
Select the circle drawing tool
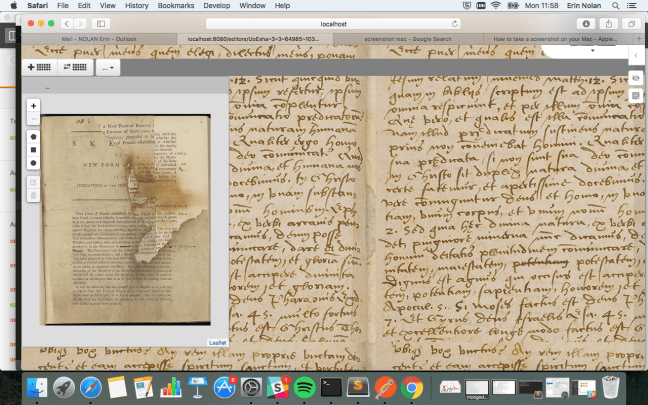34,162
